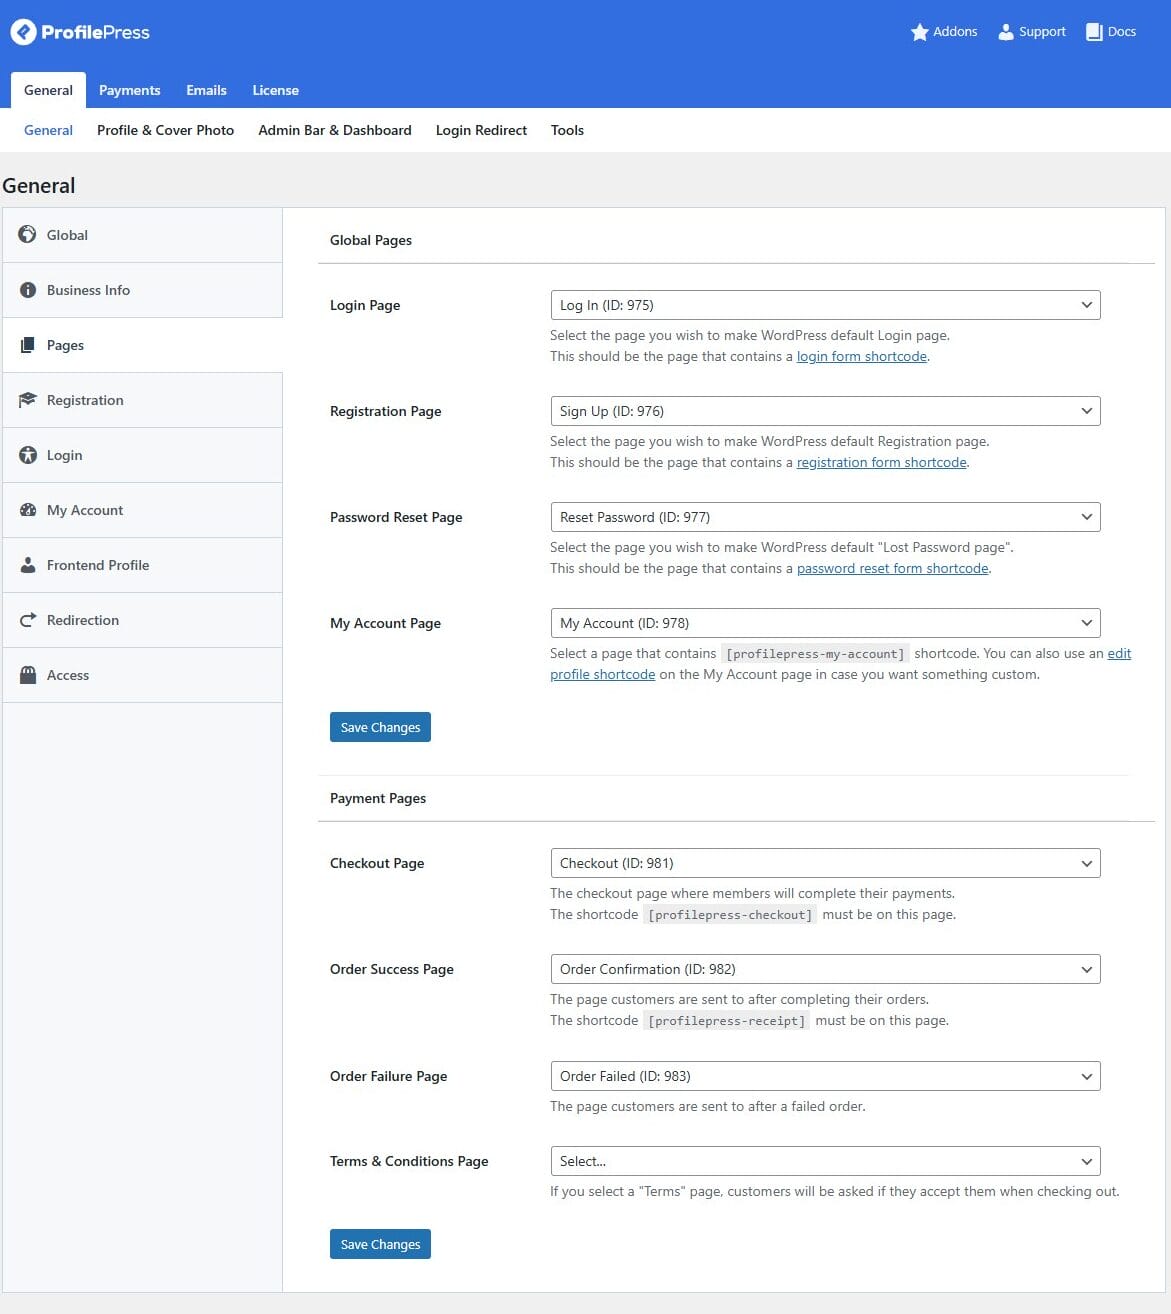The image size is (1171, 1314).
Task: Click the Login accessibility icon
Action: pos(28,455)
